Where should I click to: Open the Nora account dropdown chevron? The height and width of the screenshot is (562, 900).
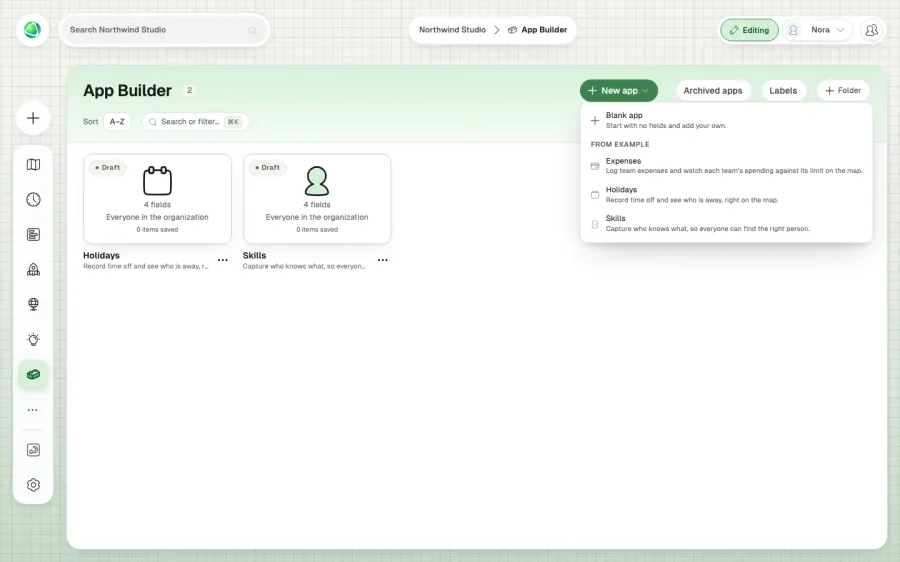pos(840,30)
